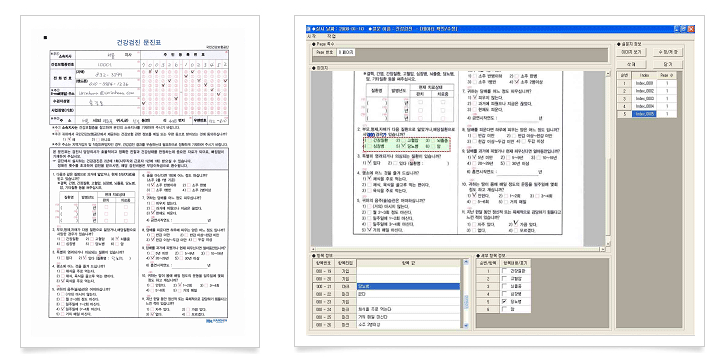Viewport: 727px width, 362px height.
Task: Maximize the data verification window
Action: pyautogui.click(x=684, y=29)
